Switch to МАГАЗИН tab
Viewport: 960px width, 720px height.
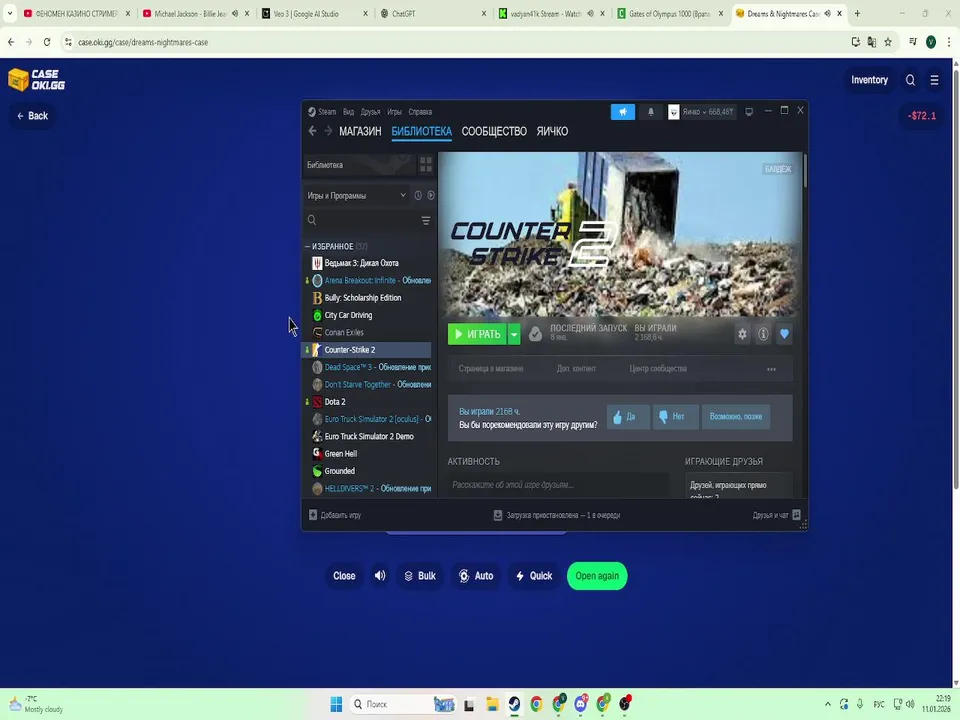pyautogui.click(x=360, y=131)
